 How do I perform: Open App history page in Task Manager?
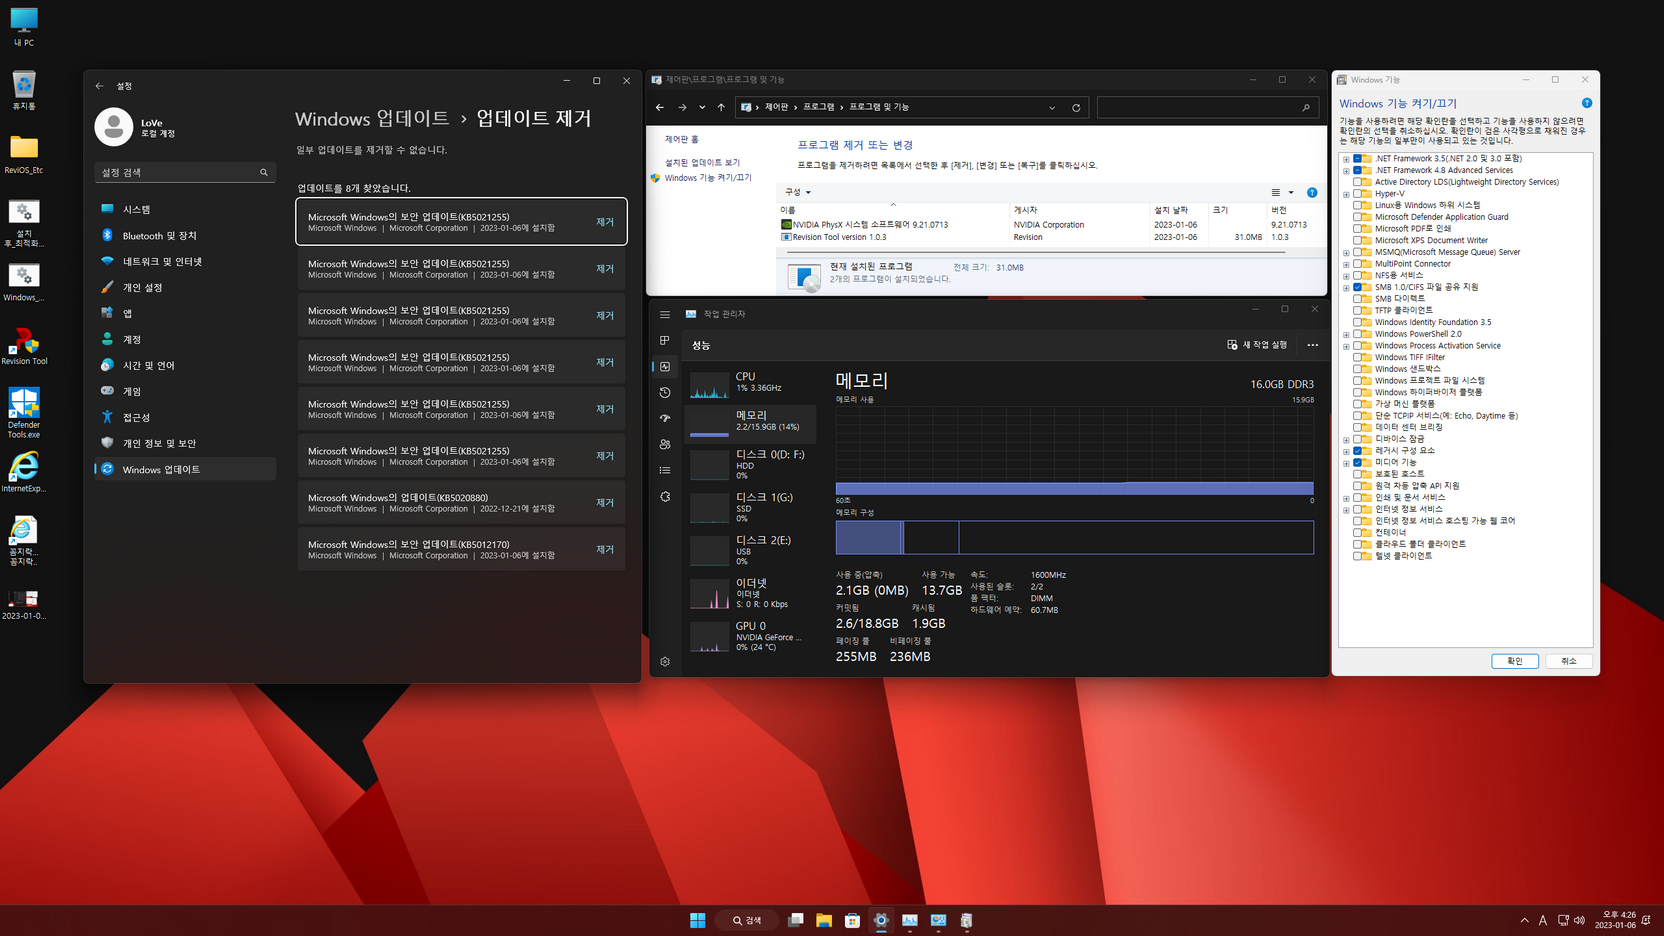(x=665, y=392)
